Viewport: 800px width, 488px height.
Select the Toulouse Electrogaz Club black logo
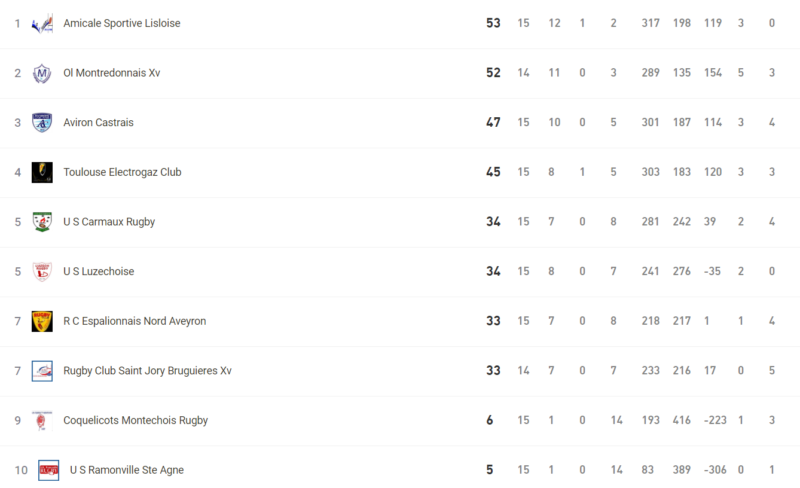(x=42, y=172)
